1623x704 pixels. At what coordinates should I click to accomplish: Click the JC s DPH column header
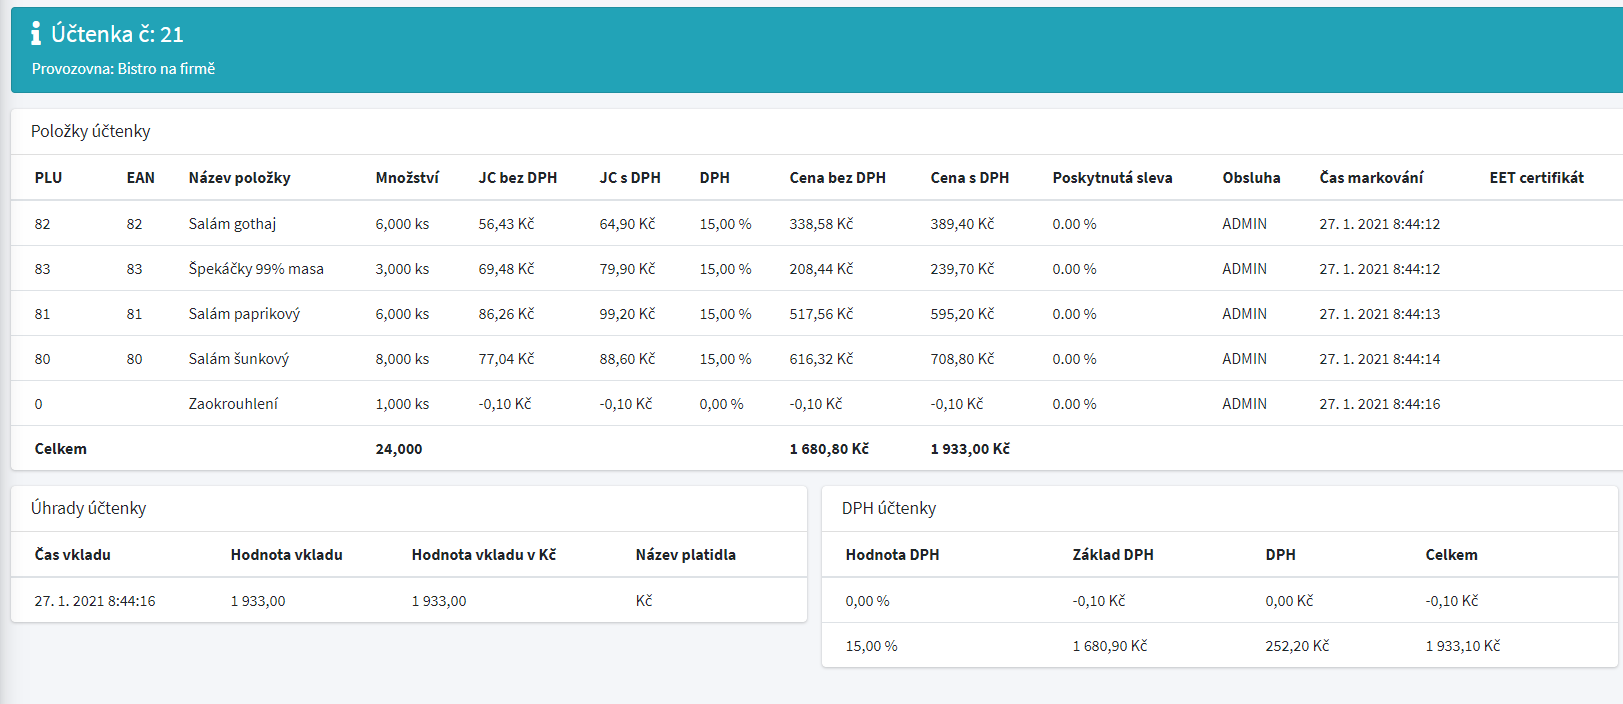(x=629, y=178)
